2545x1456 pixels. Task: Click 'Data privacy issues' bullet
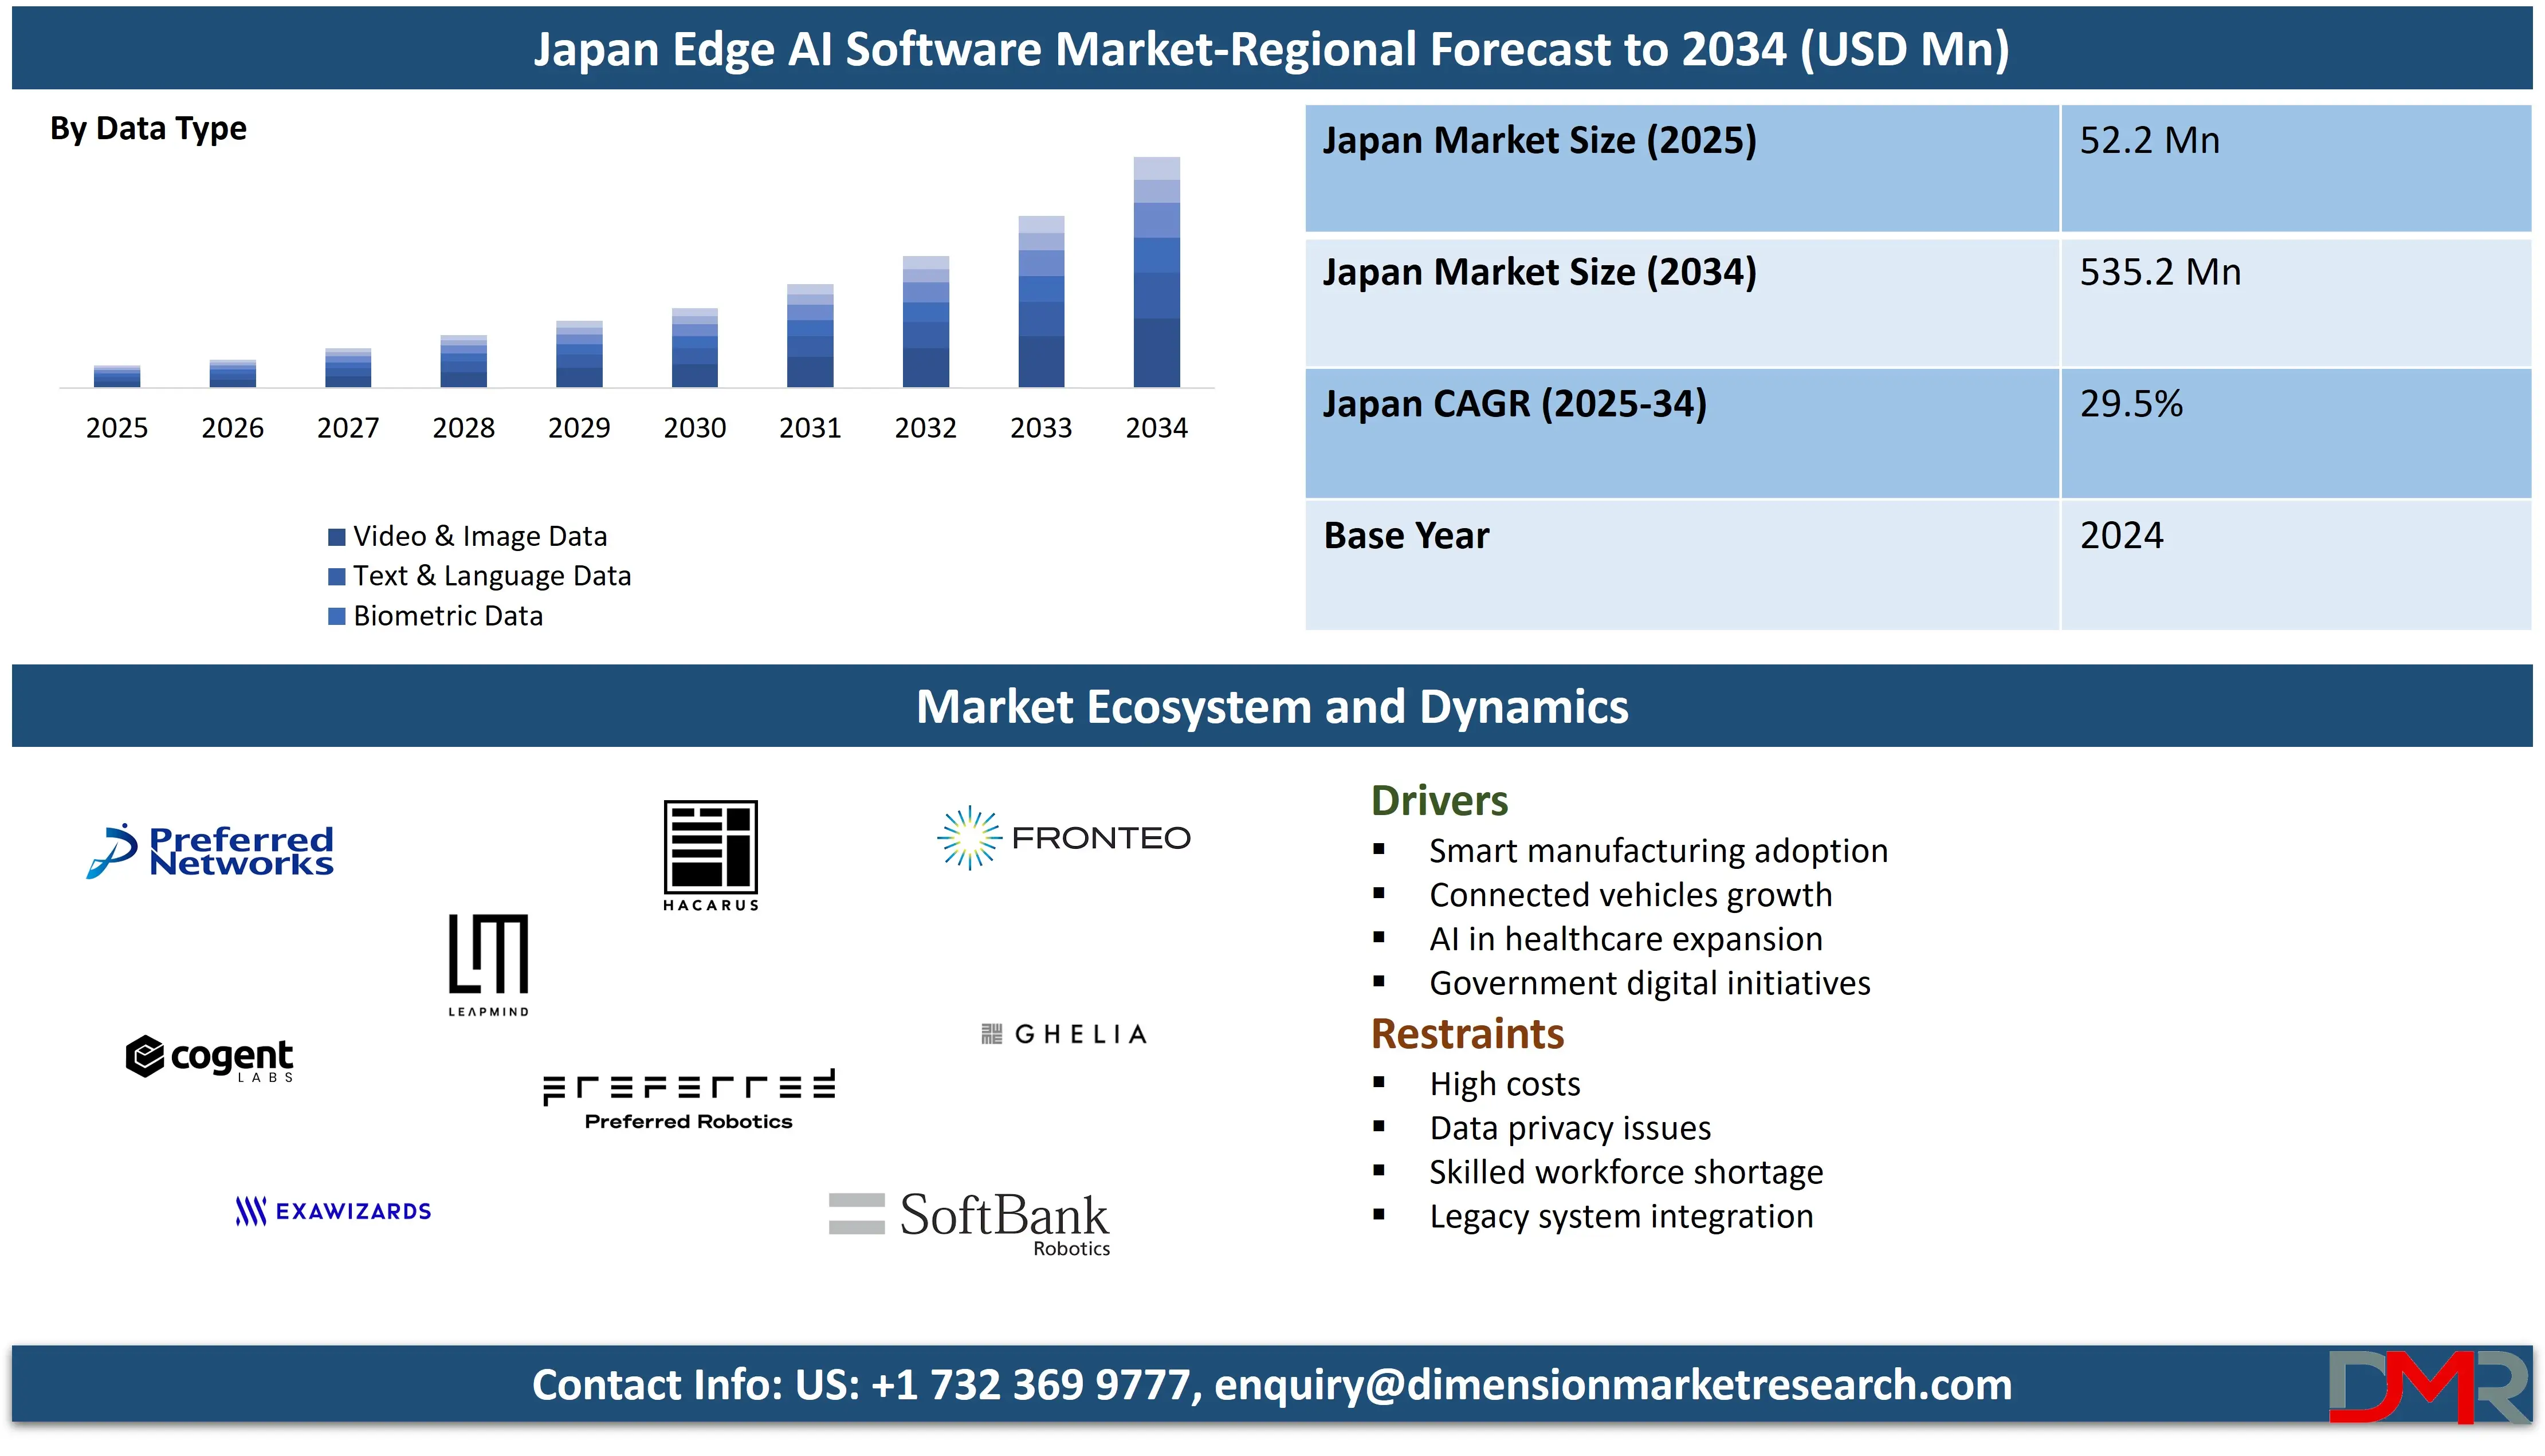[x=1570, y=1128]
